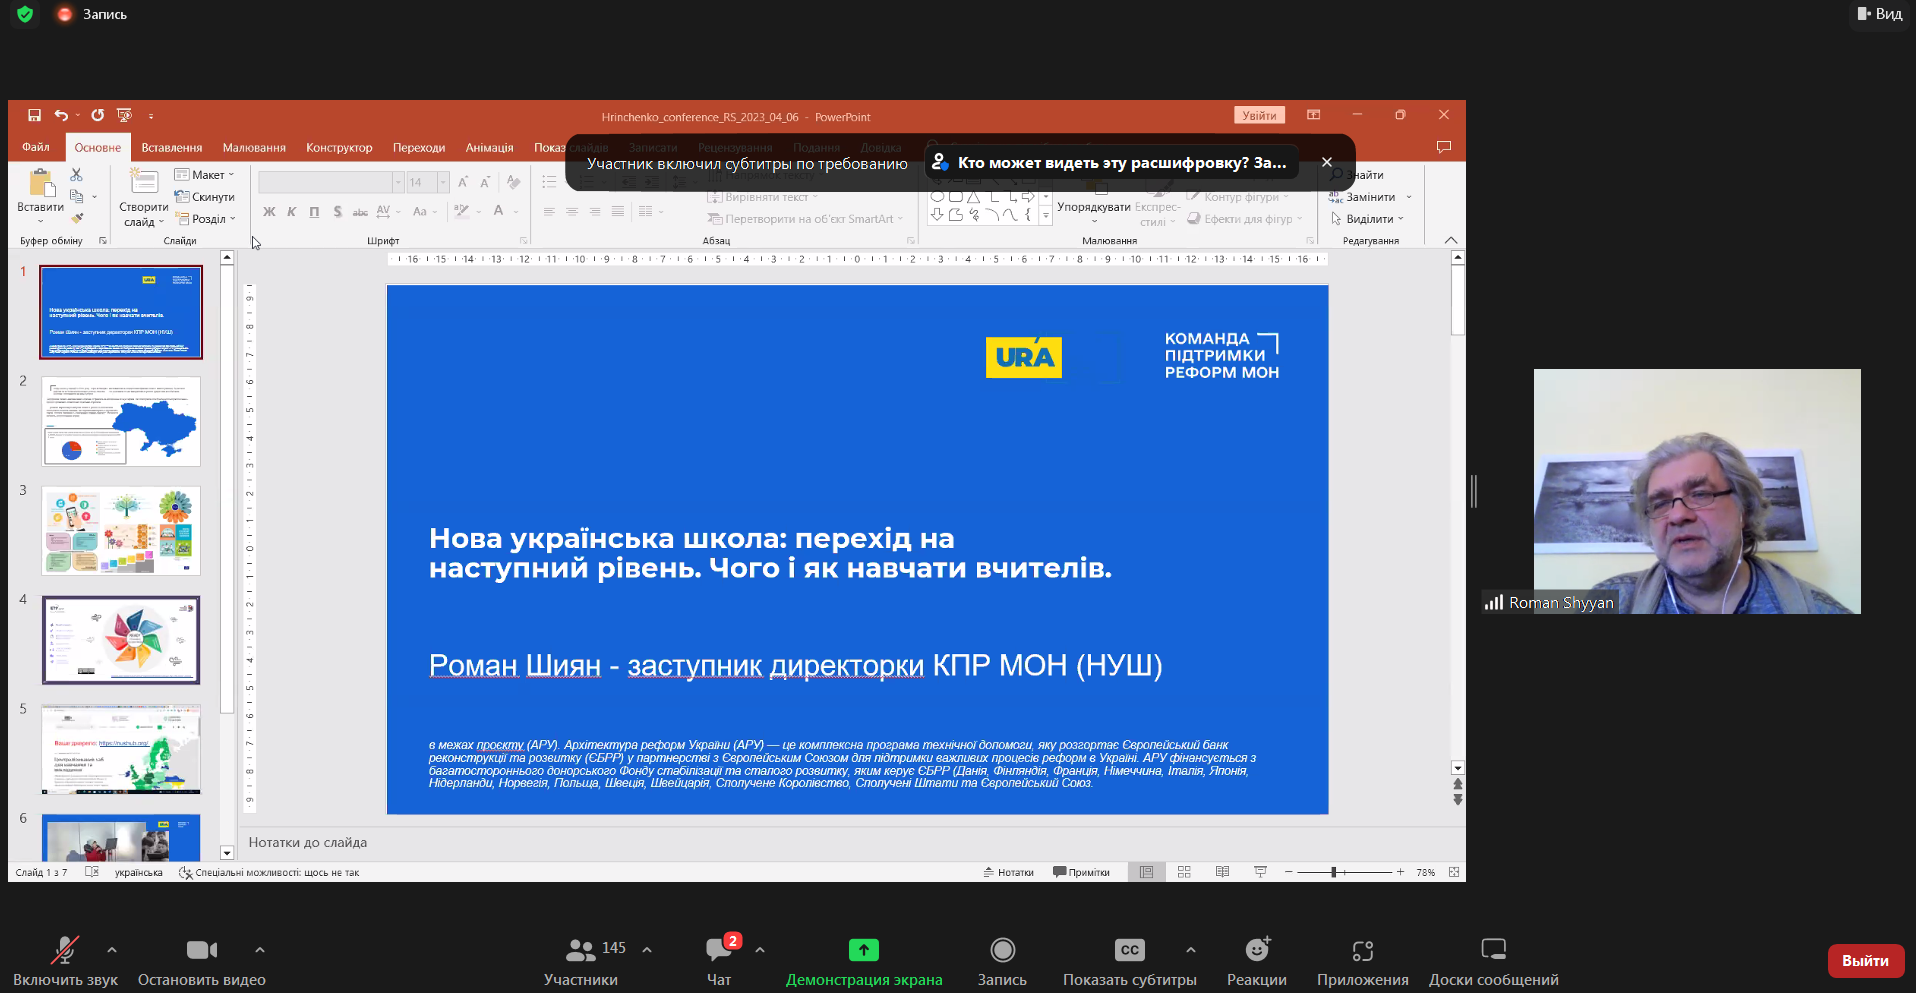1916x993 pixels.
Task: Expand audio options arrow beside microphone
Action: (112, 950)
